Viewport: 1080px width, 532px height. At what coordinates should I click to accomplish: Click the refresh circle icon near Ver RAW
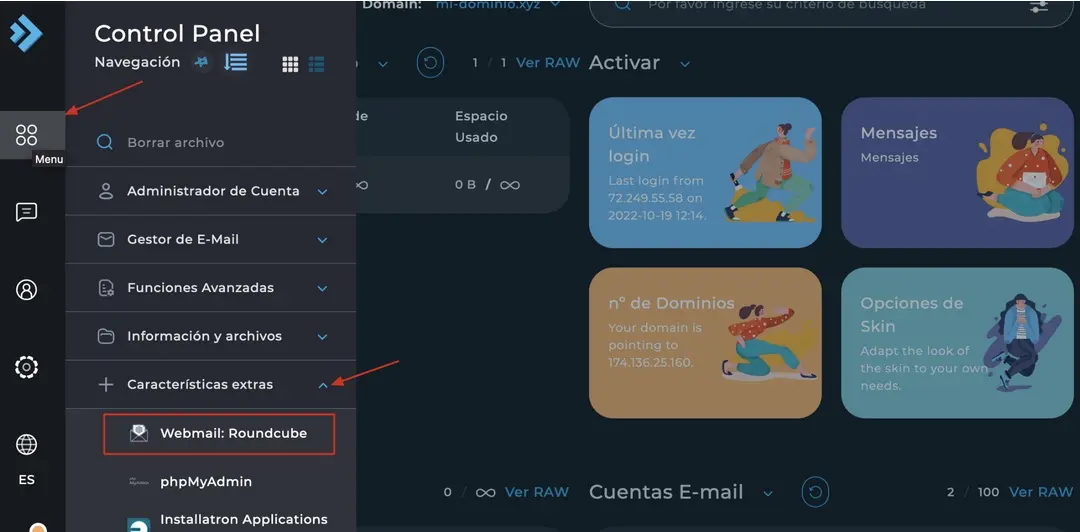[430, 63]
